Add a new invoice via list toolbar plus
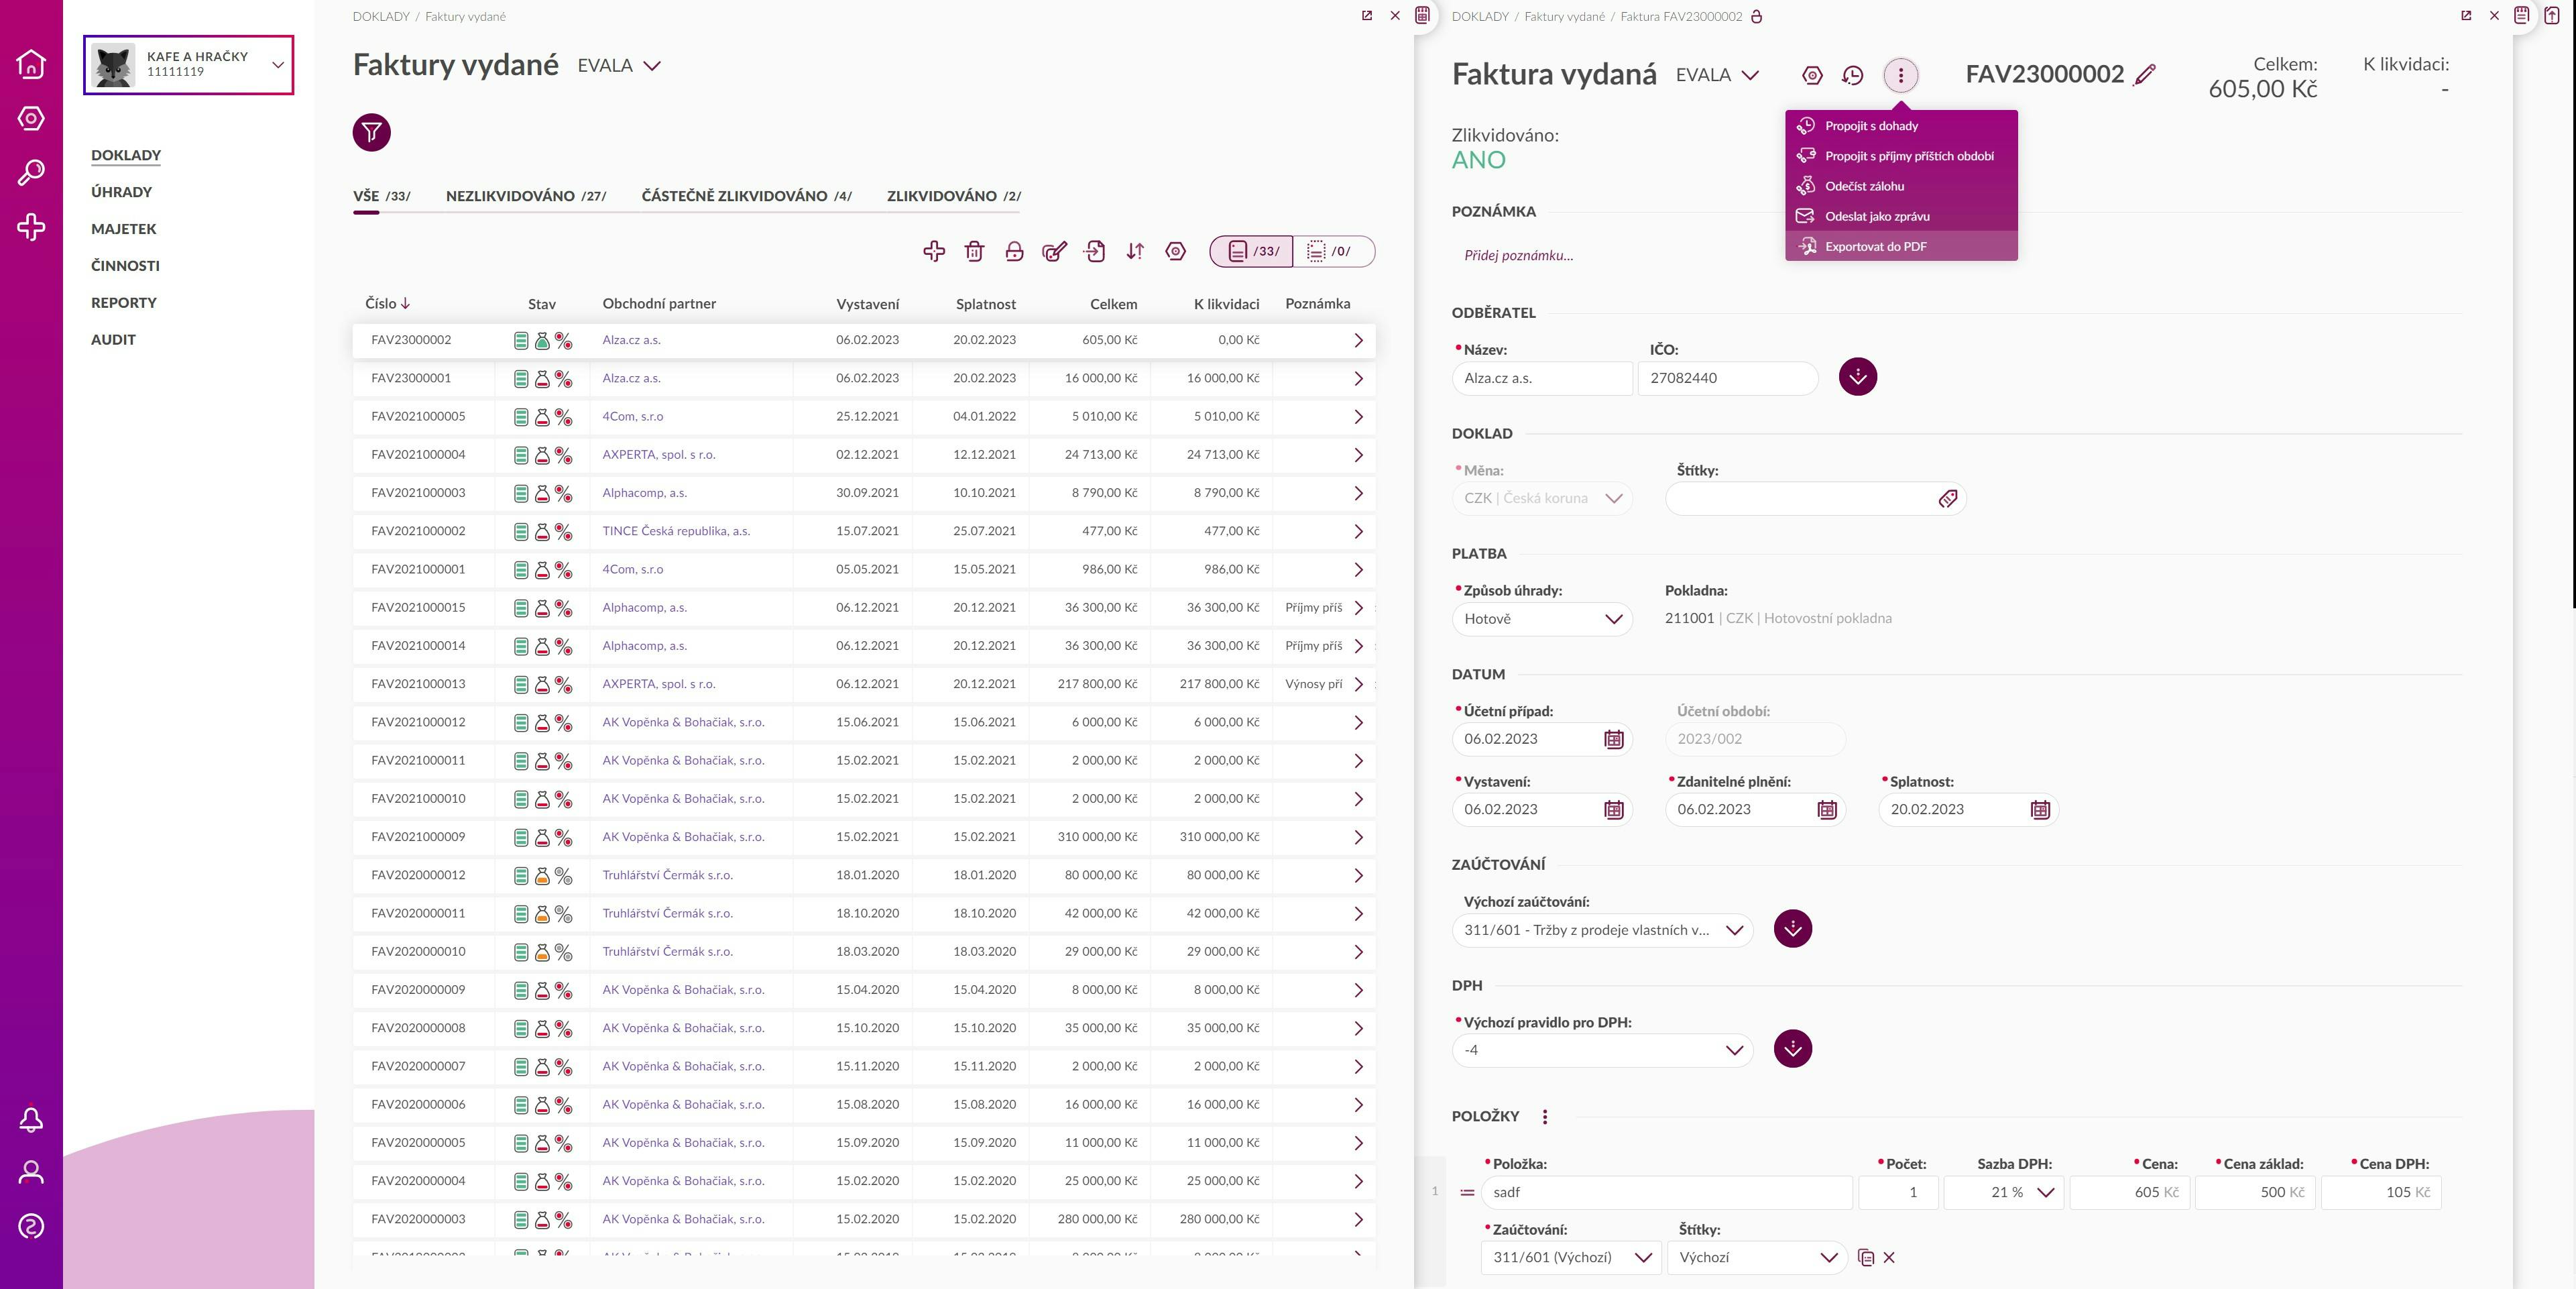 pos(934,251)
